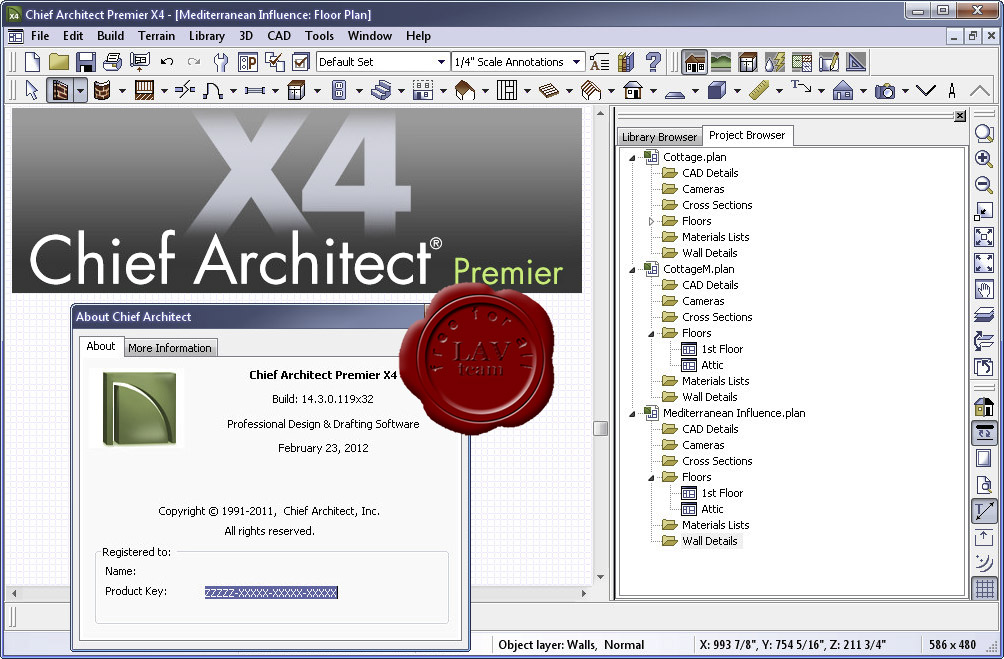Viewport: 1004px width, 659px height.
Task: Select the 3D box primitive tool
Action: pos(717,90)
